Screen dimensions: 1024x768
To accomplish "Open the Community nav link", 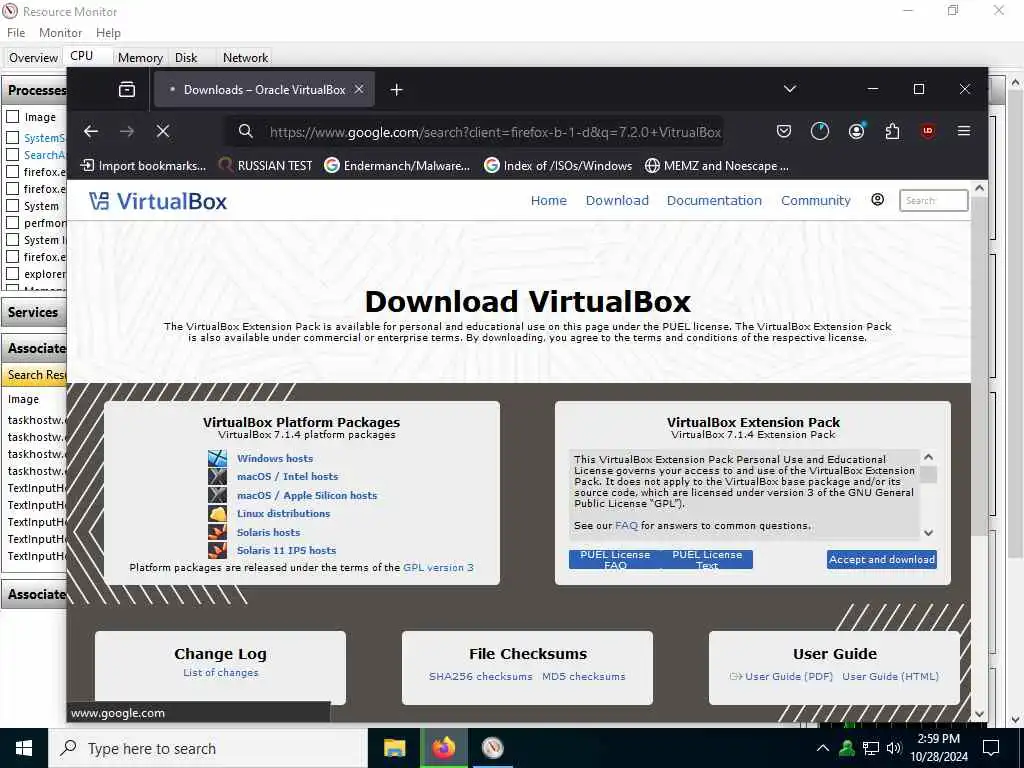I will (816, 200).
